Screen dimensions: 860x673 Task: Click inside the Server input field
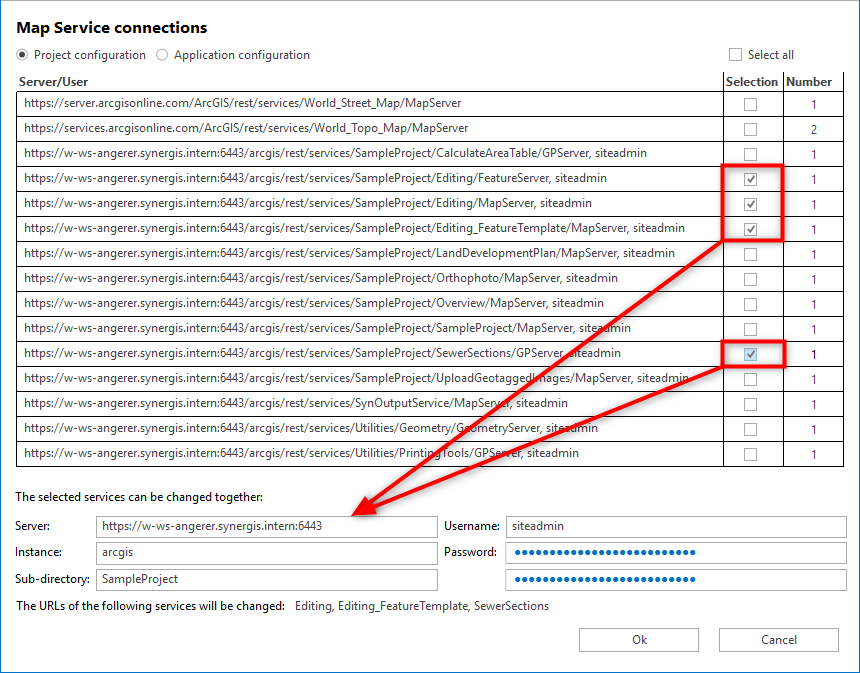click(x=265, y=526)
